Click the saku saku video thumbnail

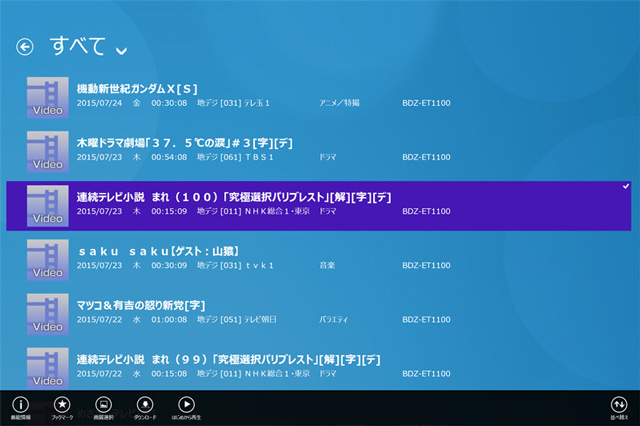coord(47,258)
